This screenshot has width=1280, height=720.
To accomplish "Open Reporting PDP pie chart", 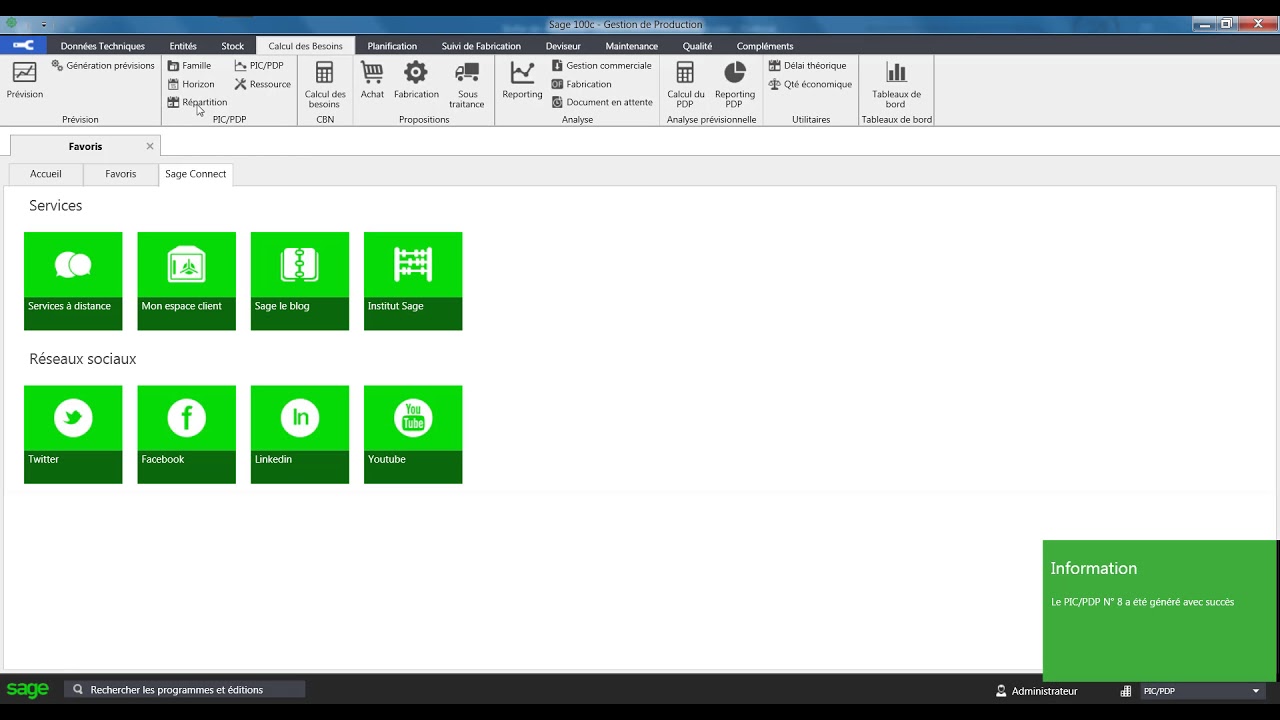I will [x=735, y=85].
